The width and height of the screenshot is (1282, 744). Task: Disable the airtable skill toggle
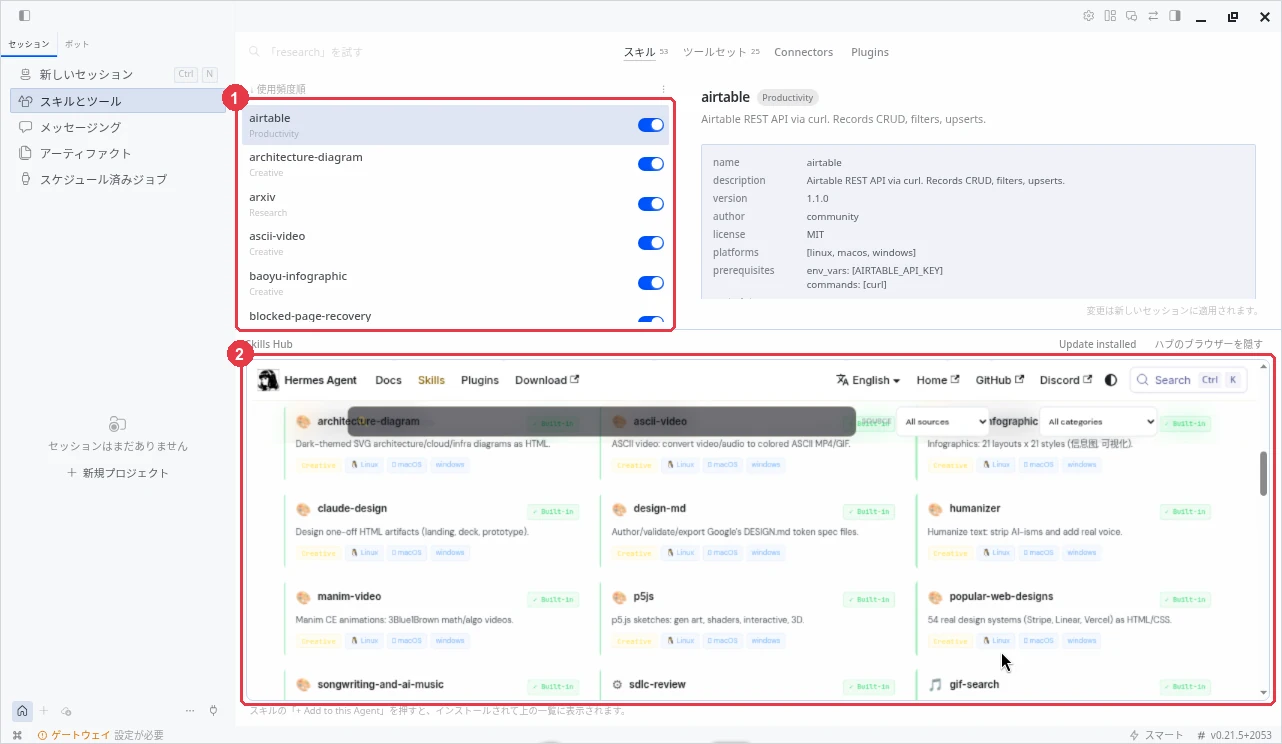651,125
